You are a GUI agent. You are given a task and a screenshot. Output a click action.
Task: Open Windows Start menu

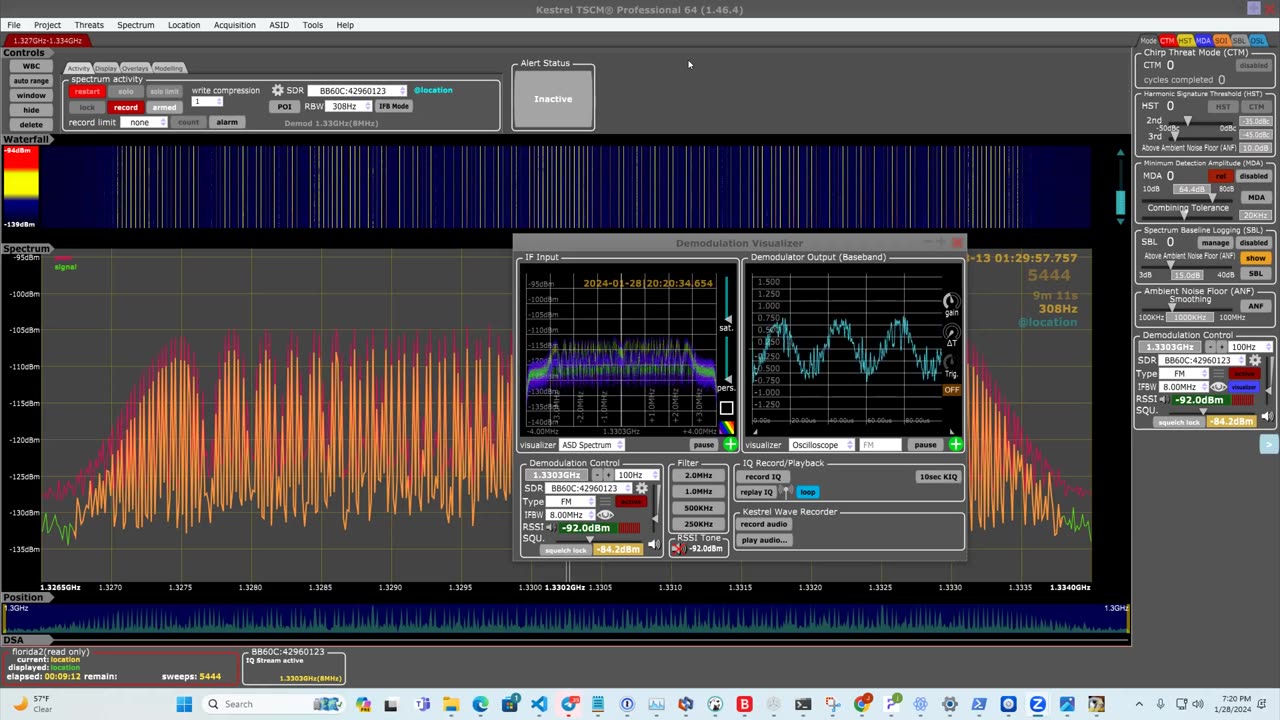(x=184, y=704)
